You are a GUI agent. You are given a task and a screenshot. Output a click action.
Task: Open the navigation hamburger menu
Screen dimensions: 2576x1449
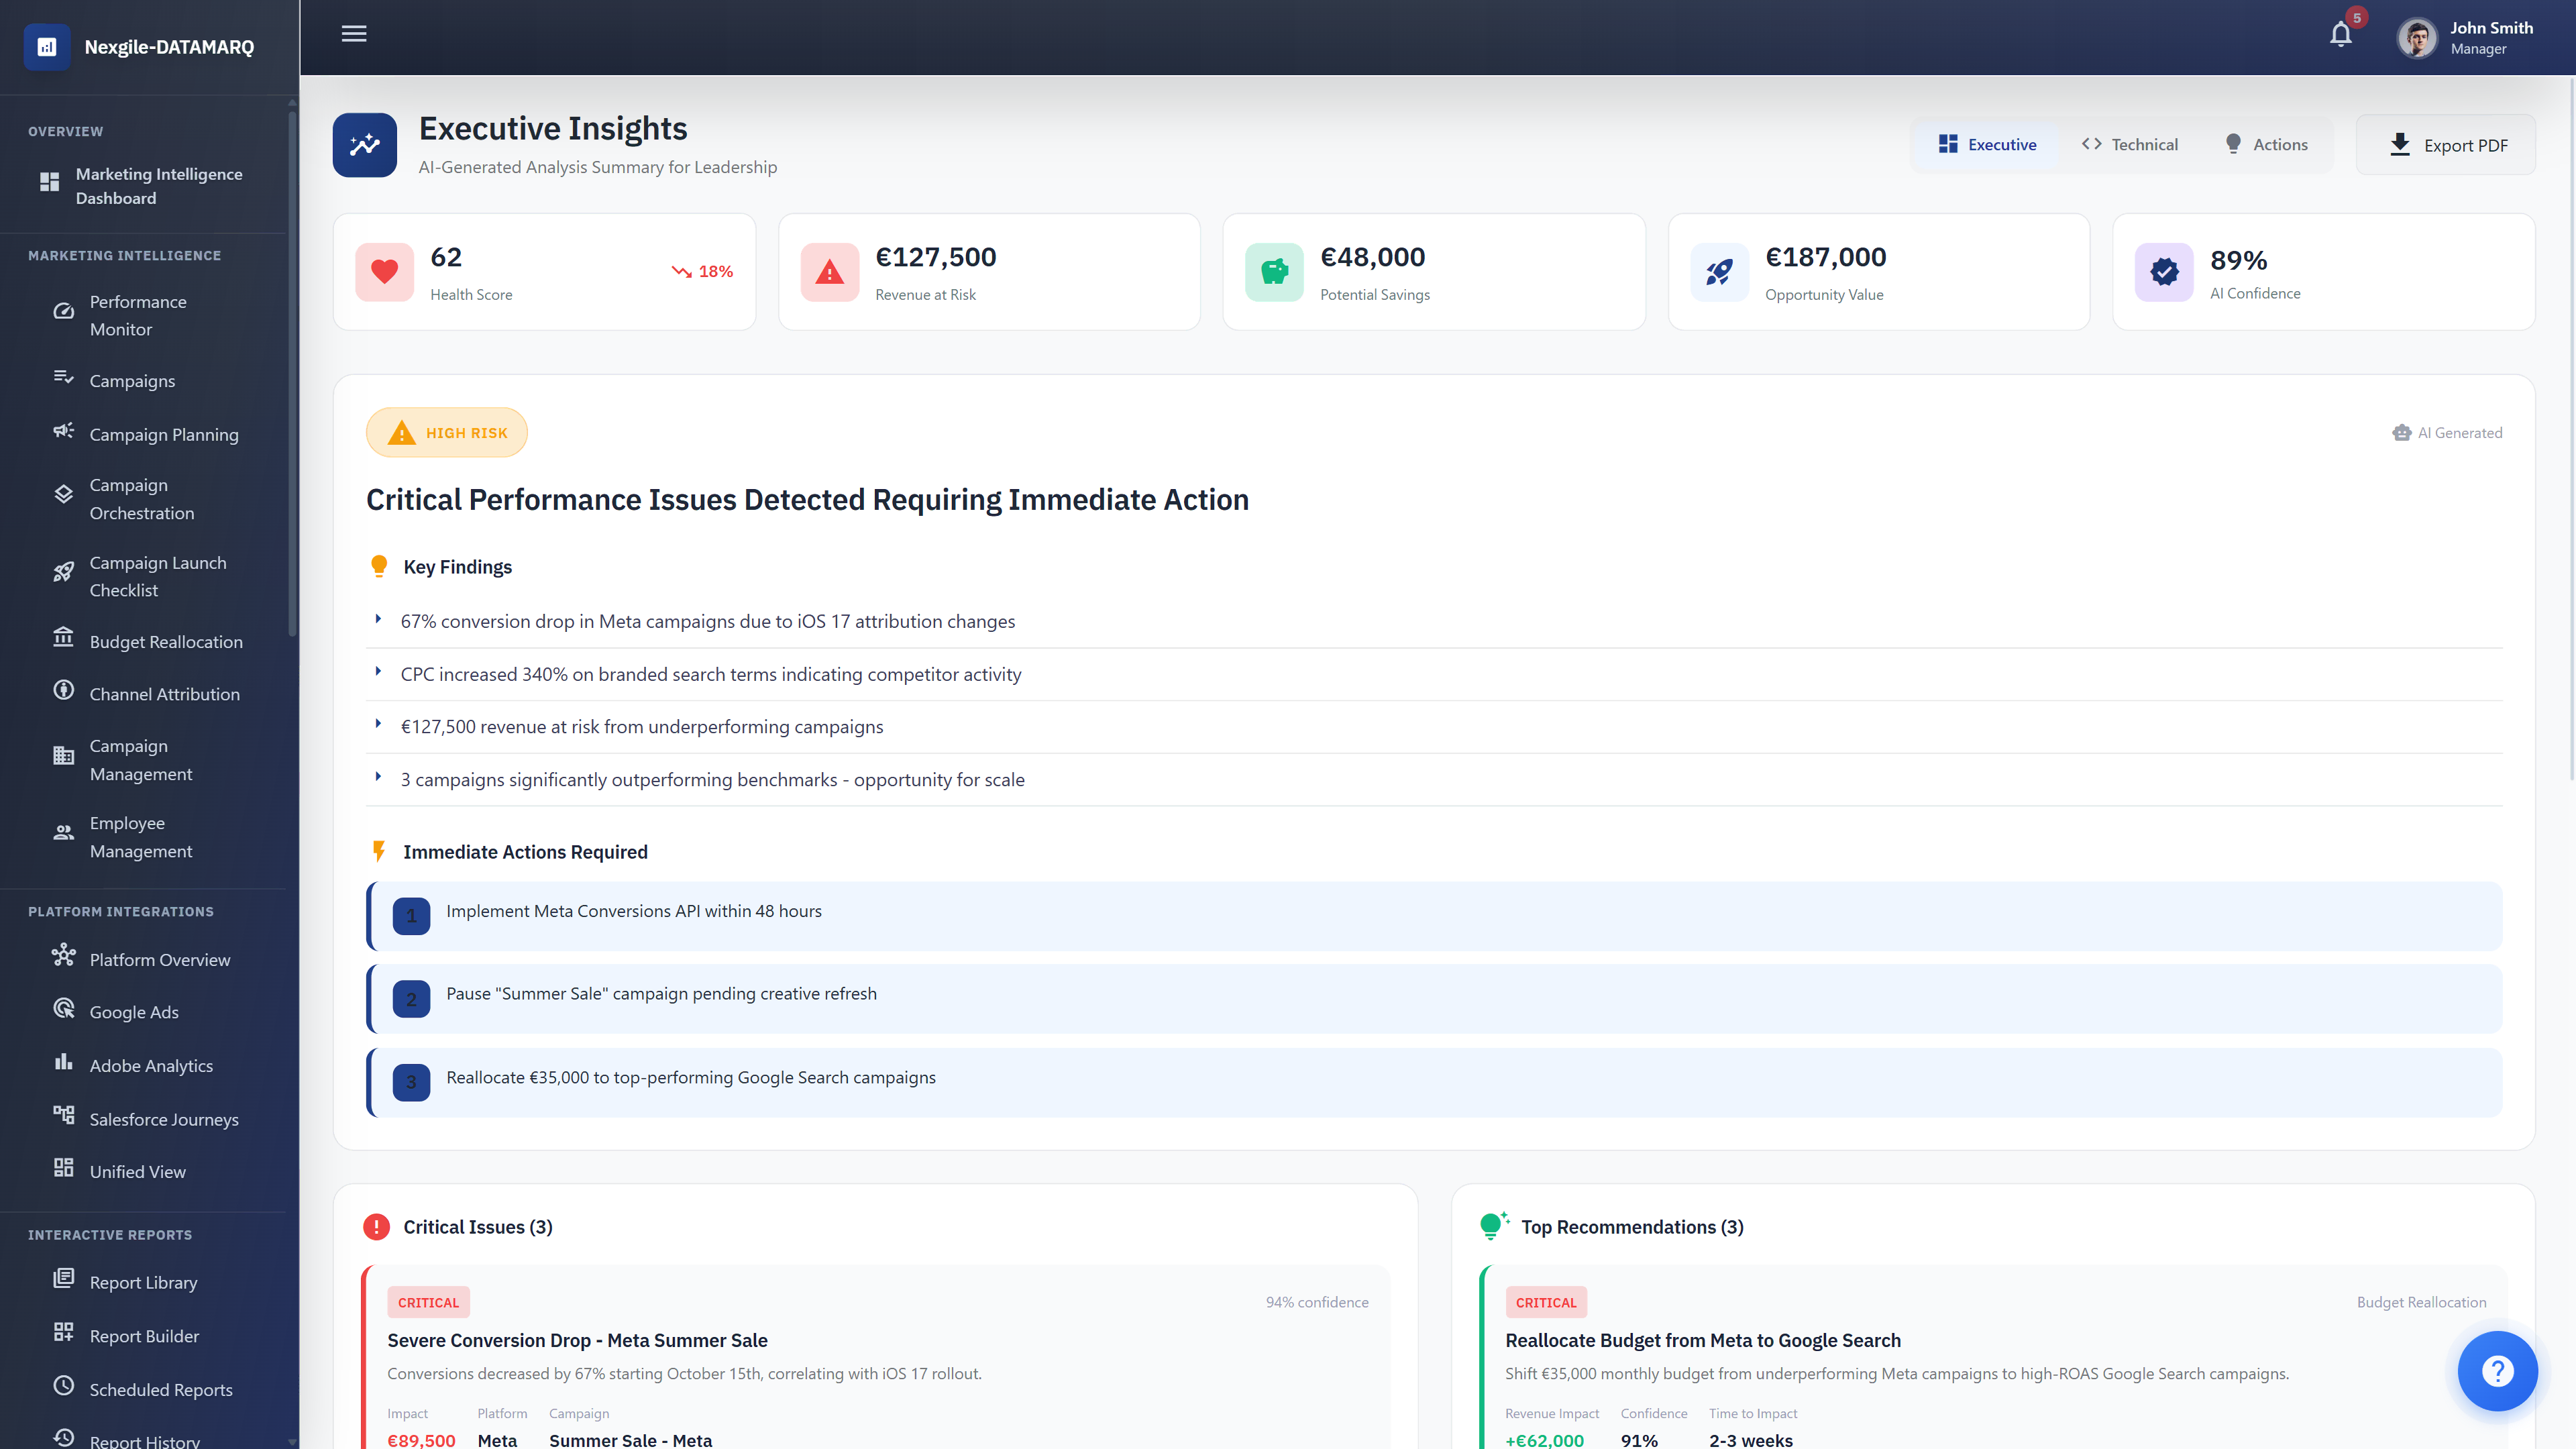tap(353, 33)
